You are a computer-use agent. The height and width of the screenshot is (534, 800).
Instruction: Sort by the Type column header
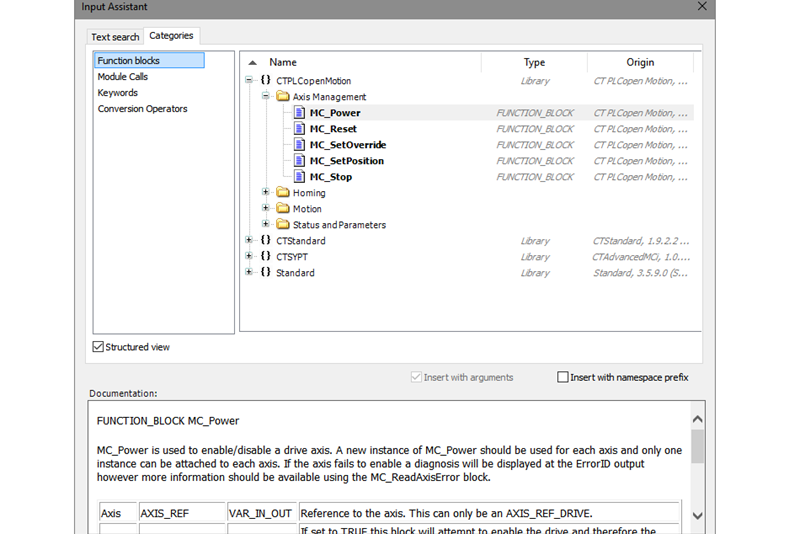[534, 62]
